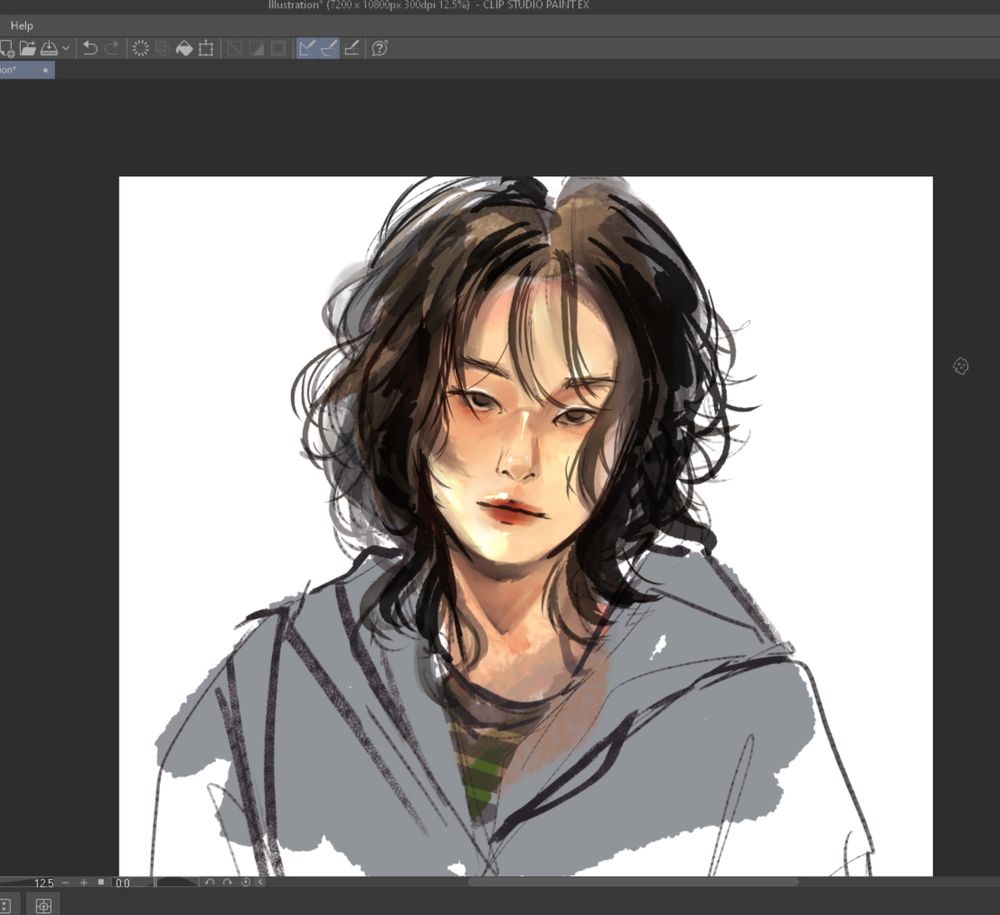Toggle Snap to Grid
This screenshot has height=915, width=1000.
tap(351, 48)
